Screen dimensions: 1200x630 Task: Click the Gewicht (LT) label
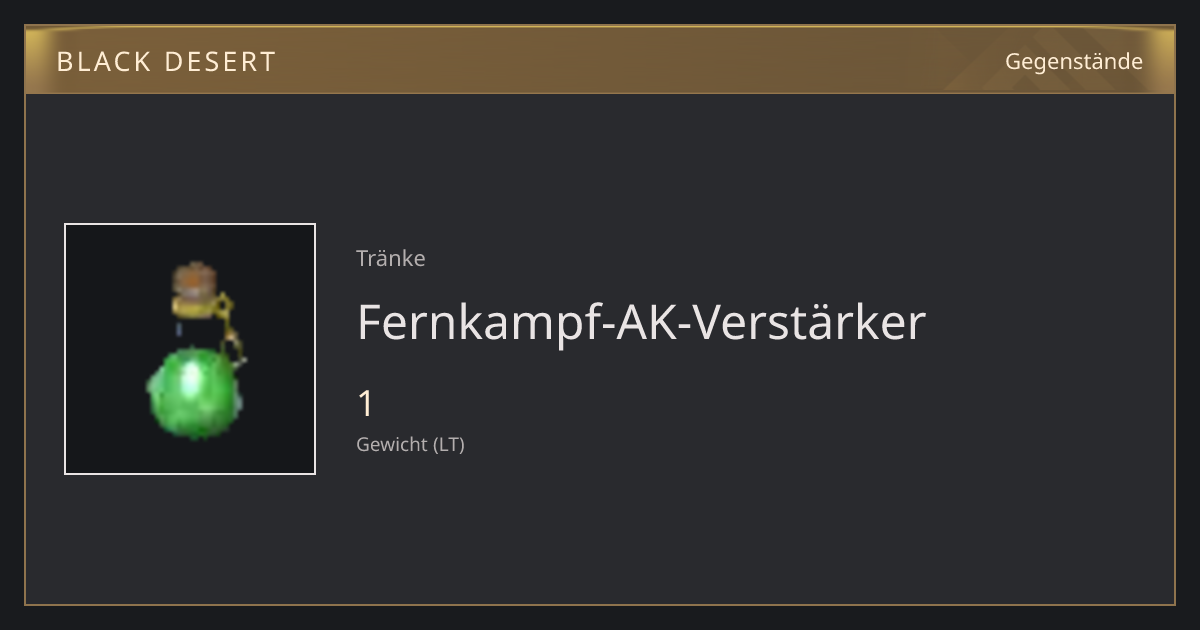411,444
